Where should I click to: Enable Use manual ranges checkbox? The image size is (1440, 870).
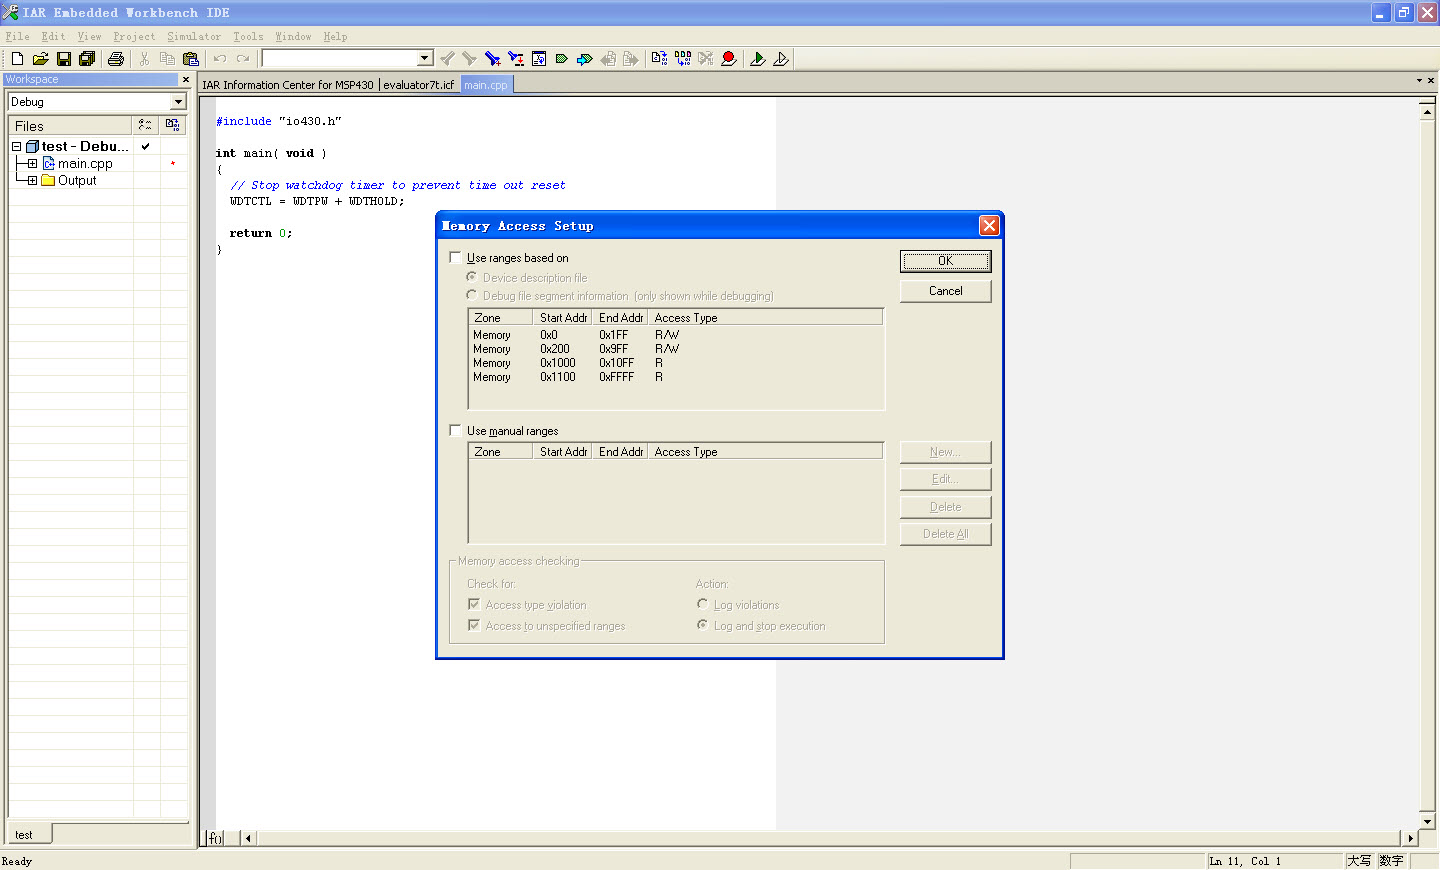tap(456, 430)
